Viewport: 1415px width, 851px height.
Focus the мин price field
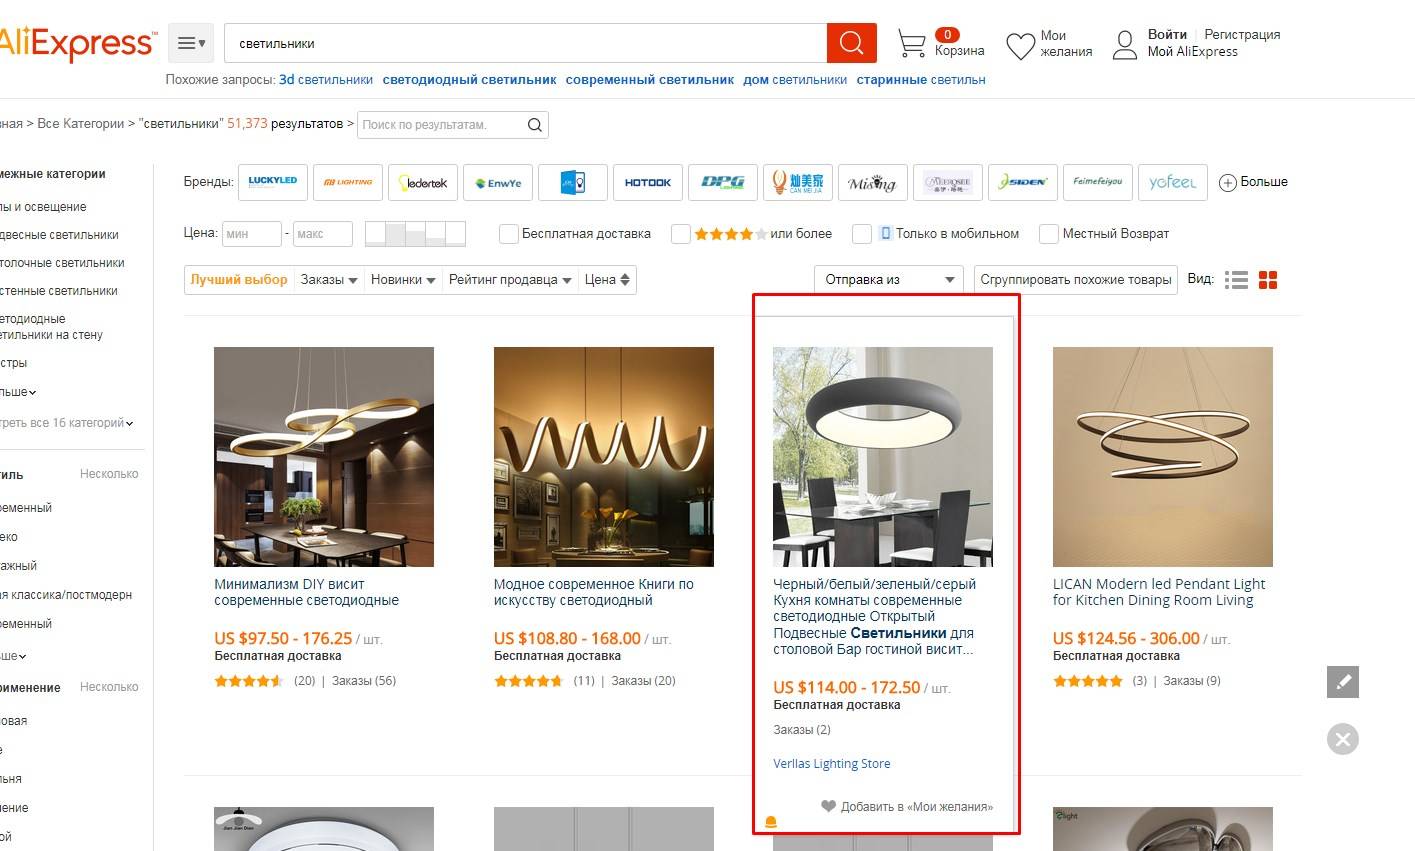252,234
